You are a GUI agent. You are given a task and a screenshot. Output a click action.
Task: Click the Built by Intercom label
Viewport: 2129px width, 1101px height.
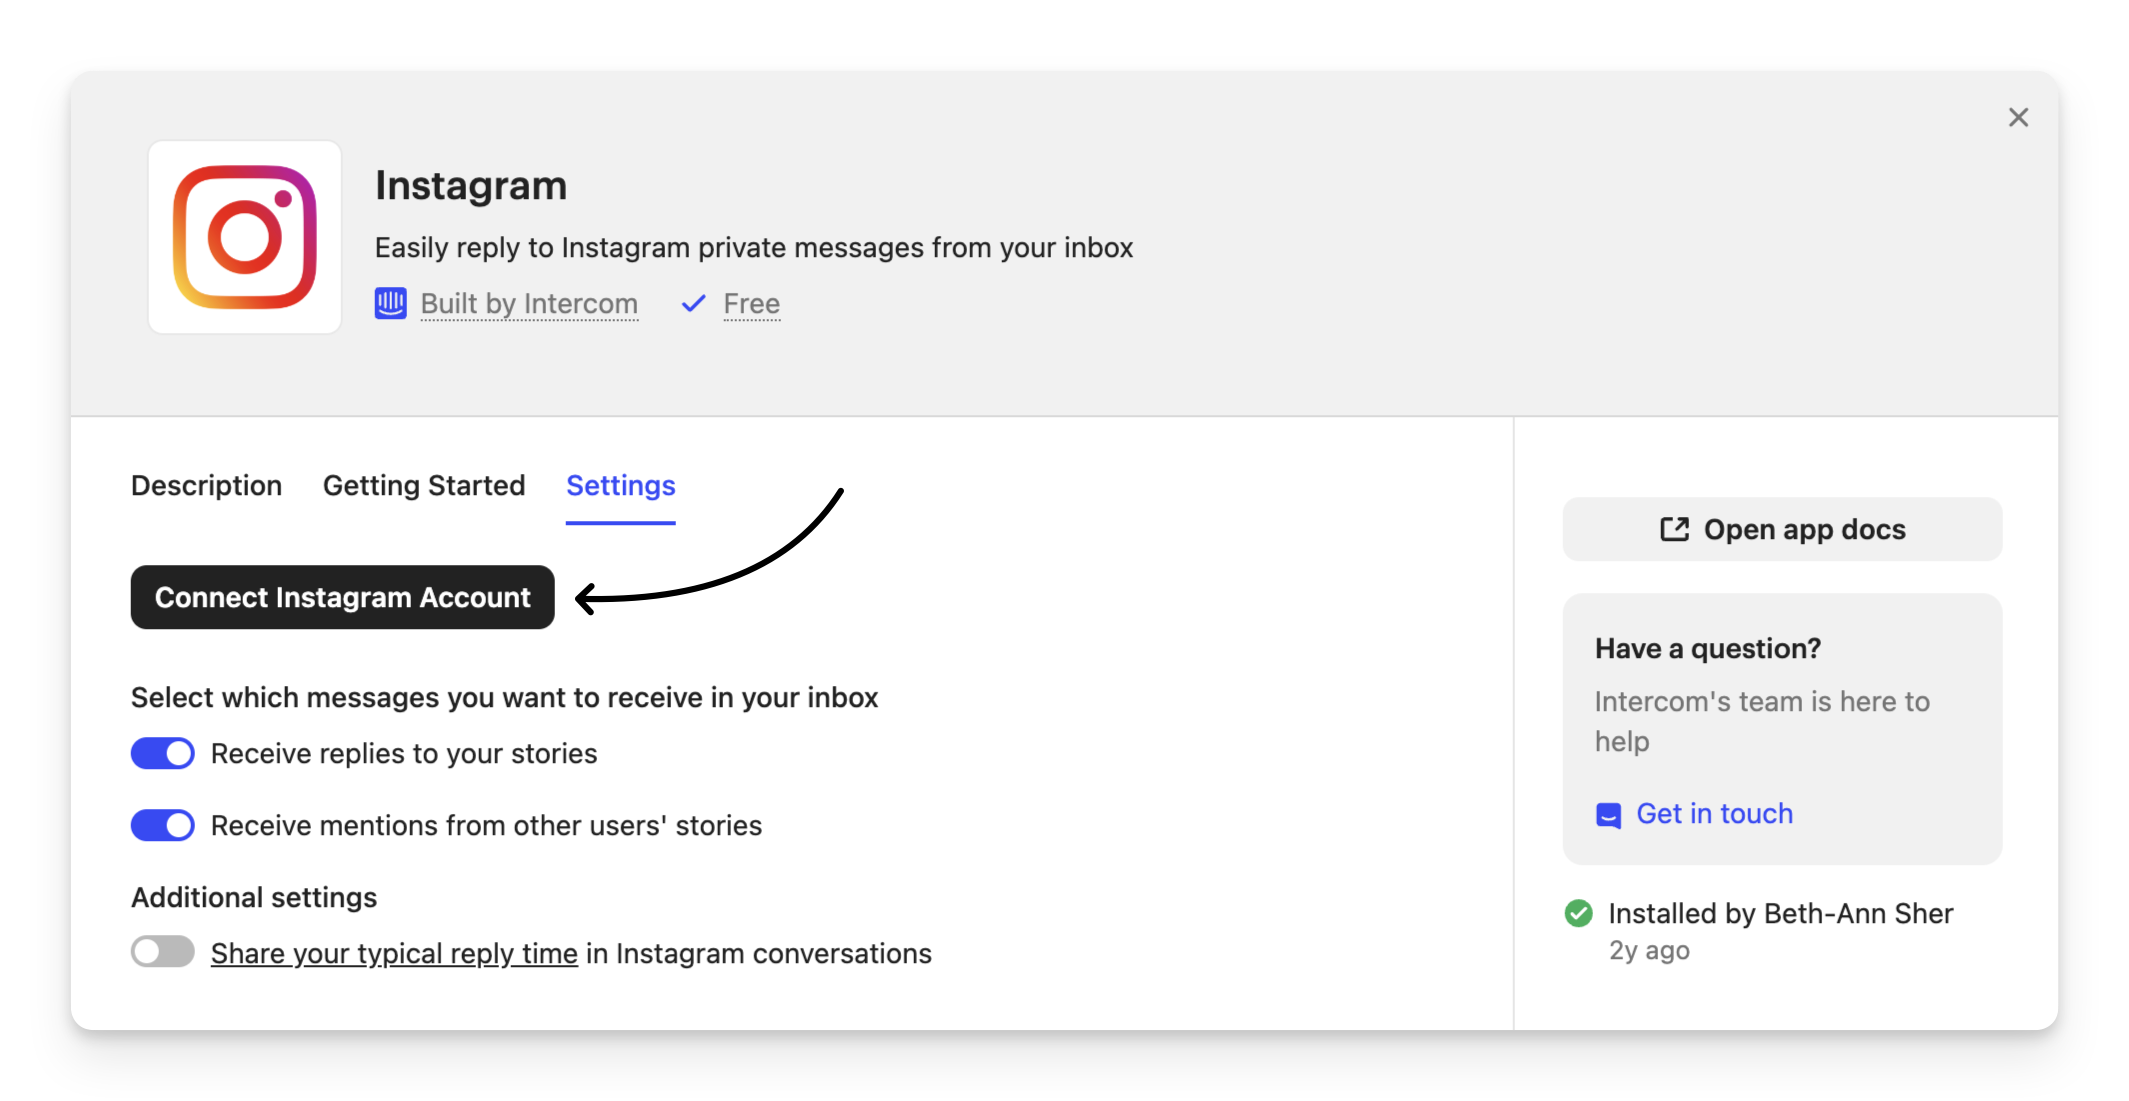(529, 304)
